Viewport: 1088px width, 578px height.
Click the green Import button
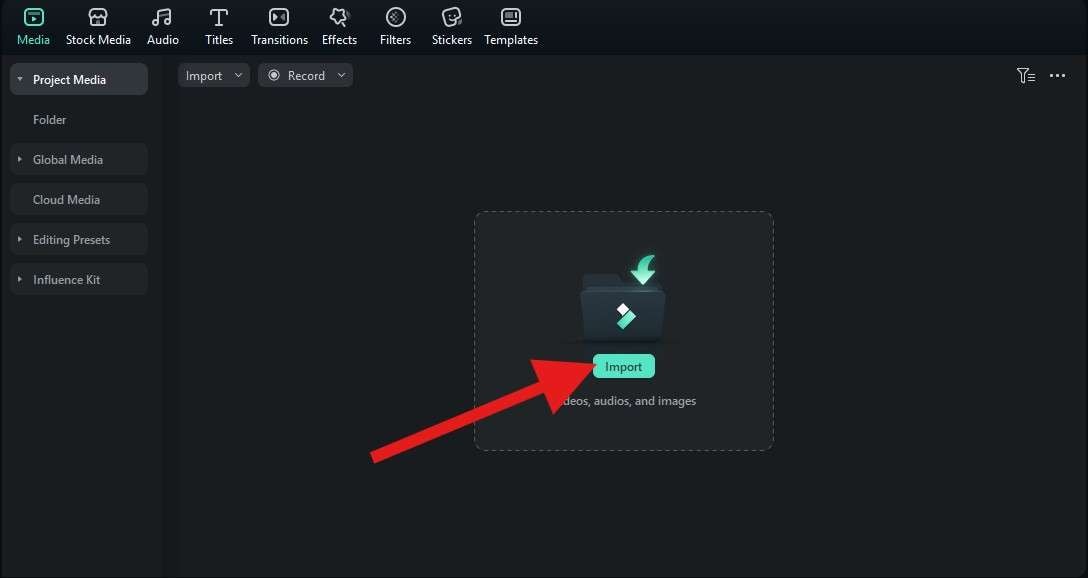623,366
